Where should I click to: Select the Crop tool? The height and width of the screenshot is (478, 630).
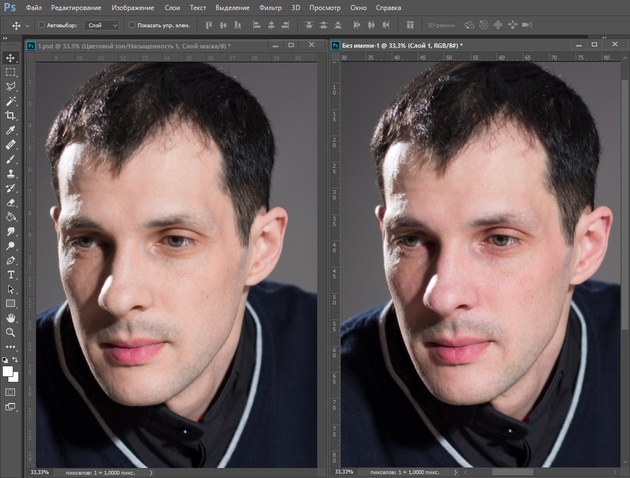click(10, 116)
